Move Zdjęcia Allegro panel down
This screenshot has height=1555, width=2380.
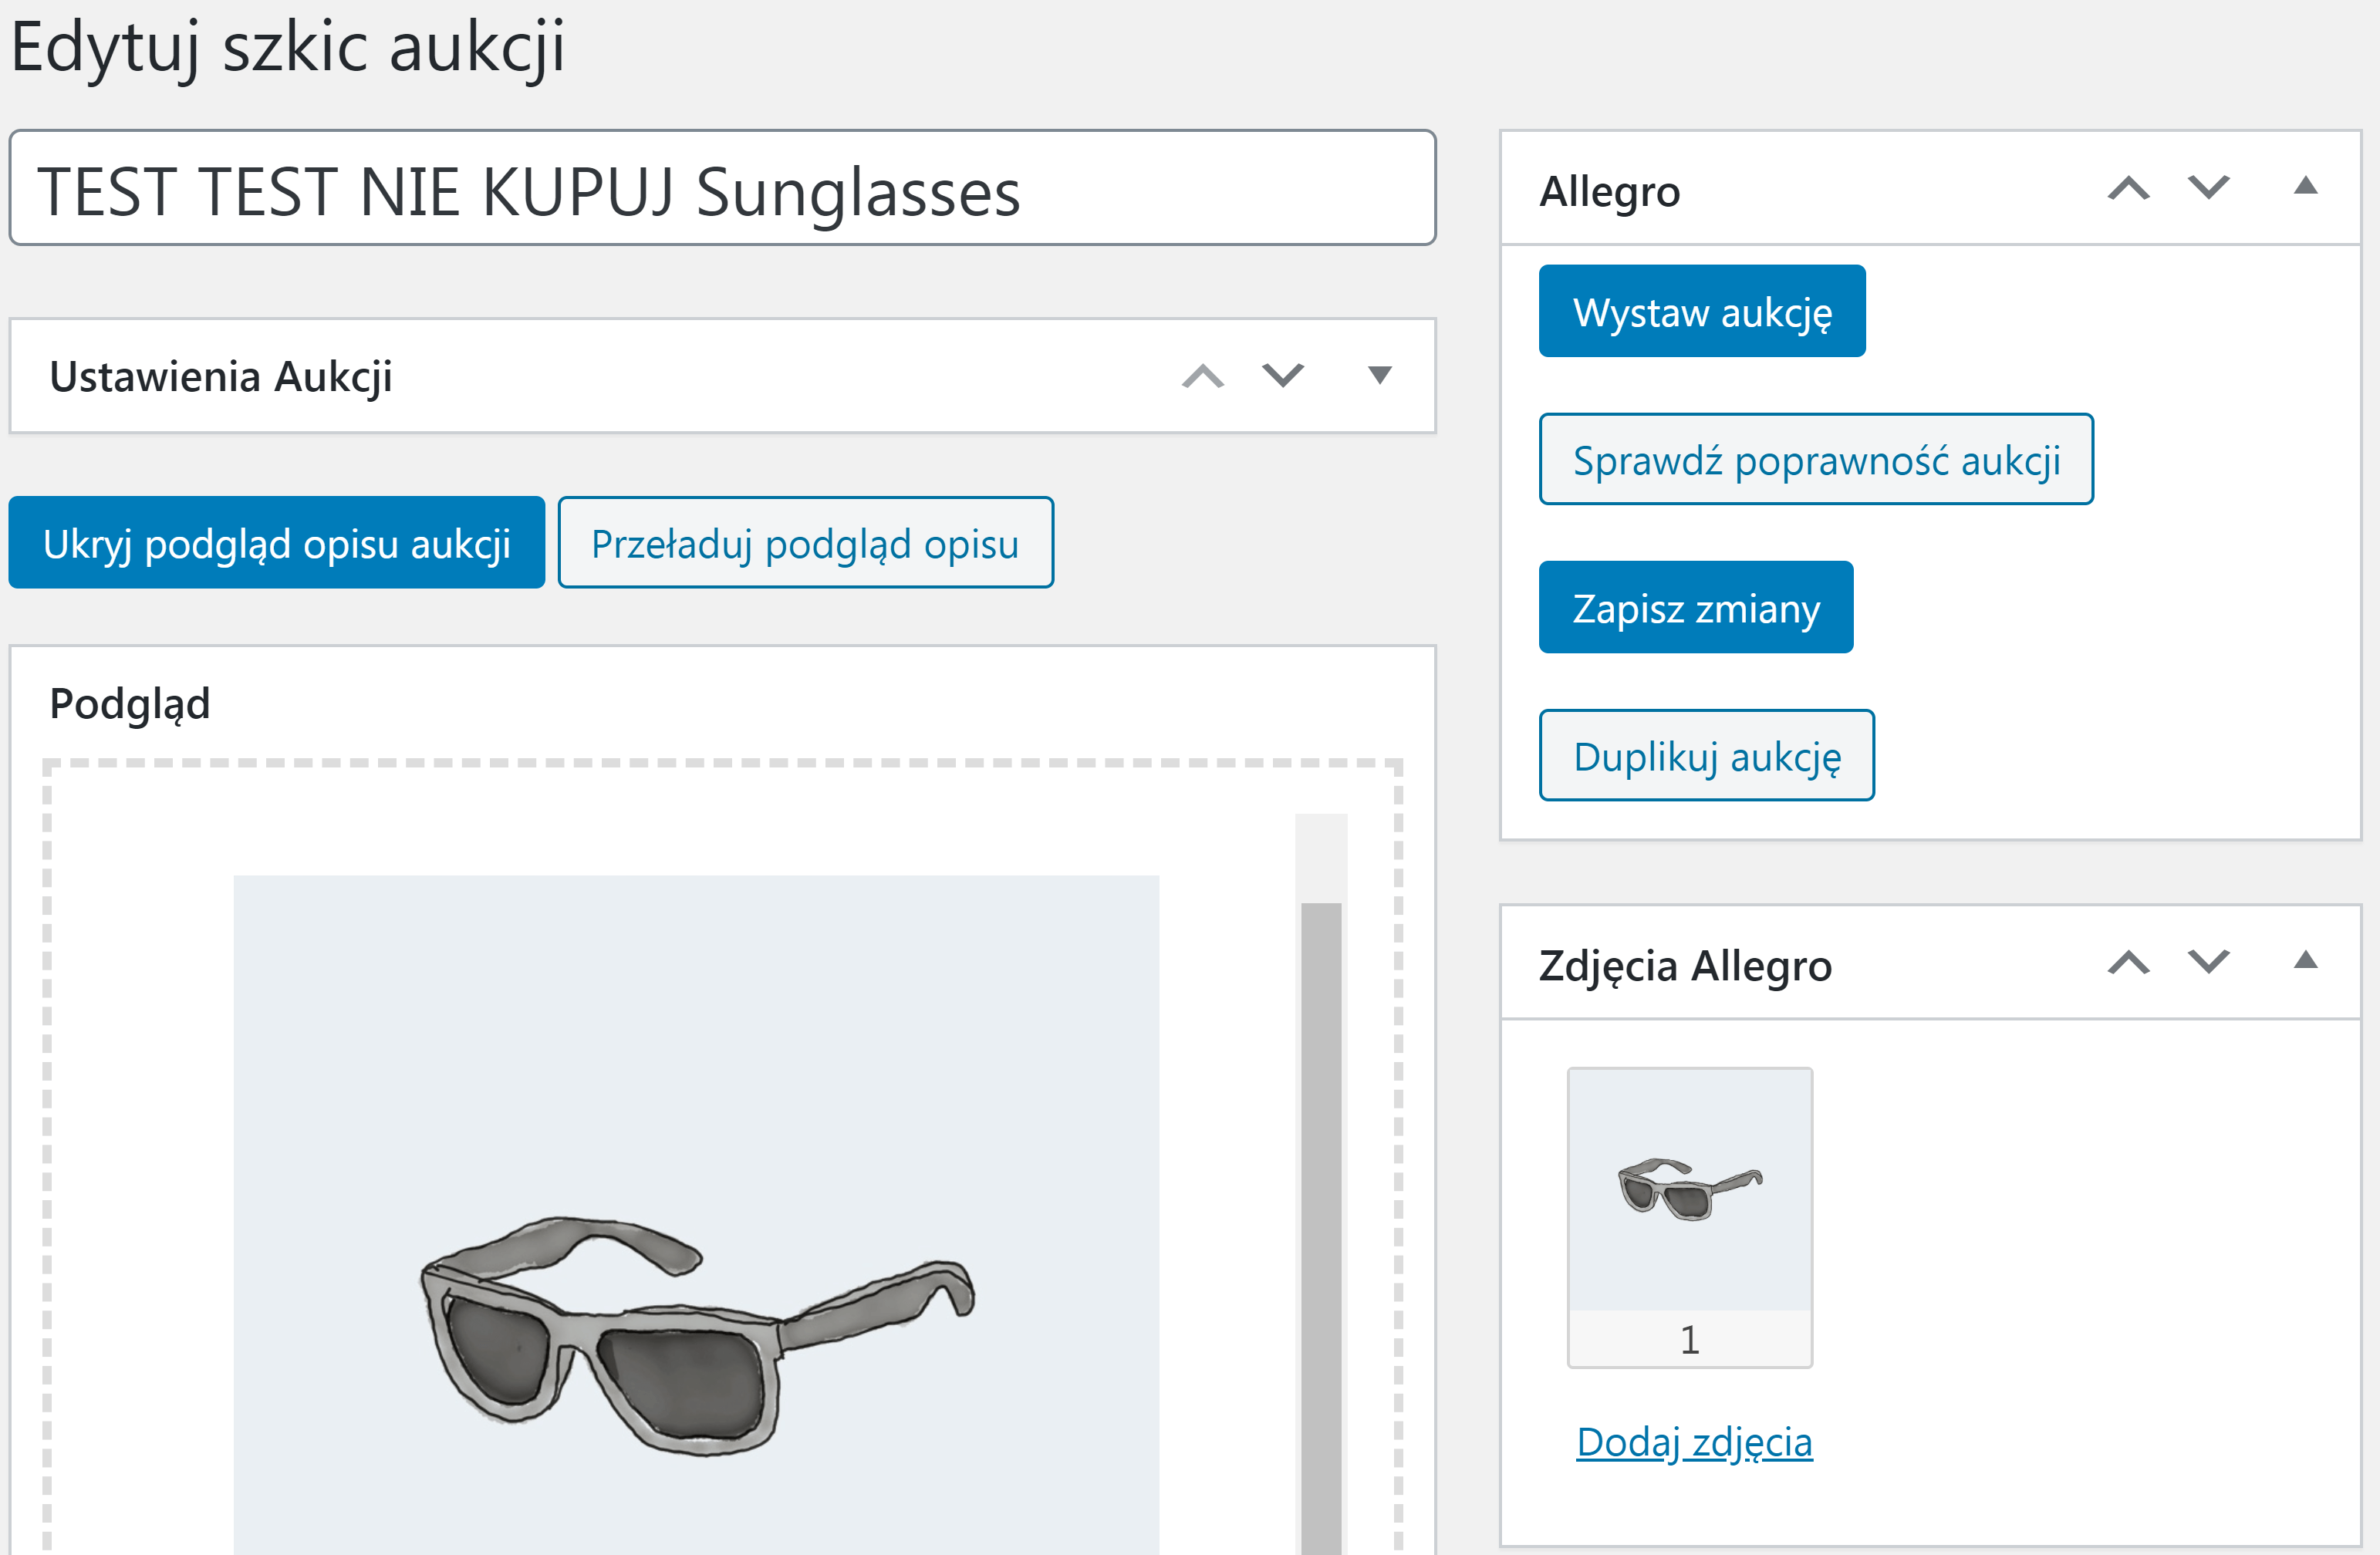2209,962
